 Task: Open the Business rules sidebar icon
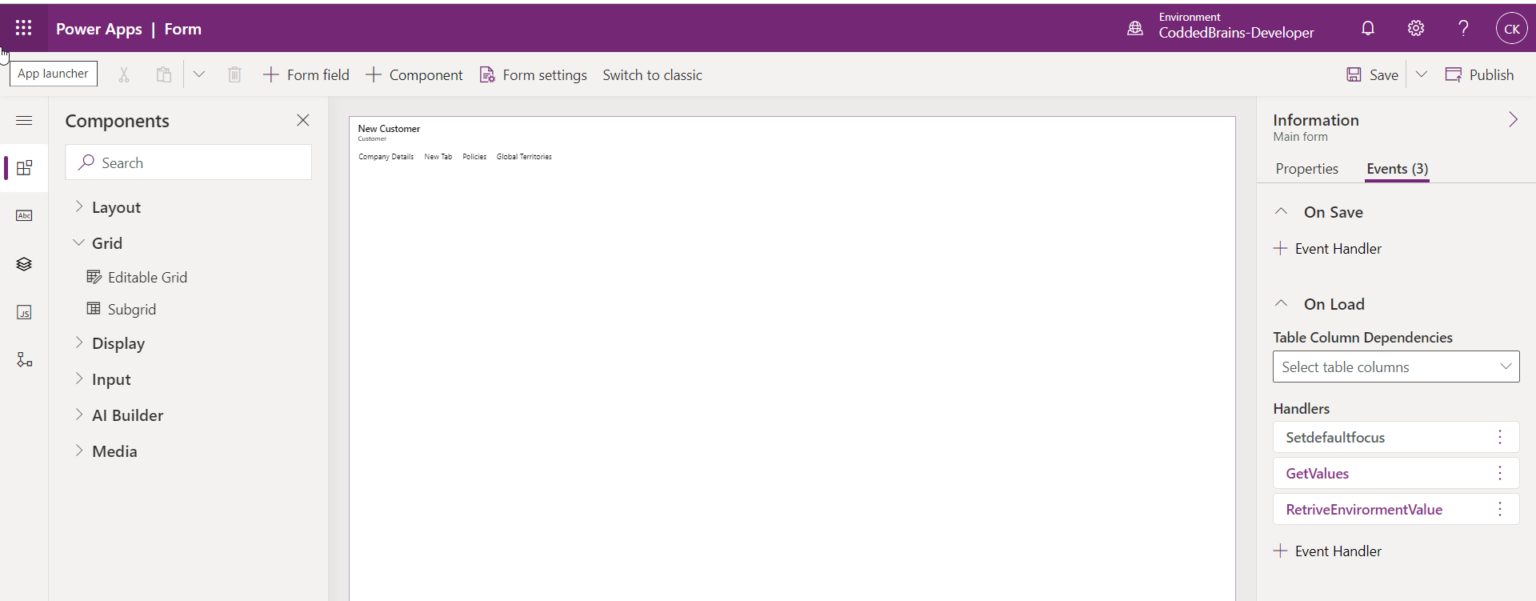click(x=24, y=360)
